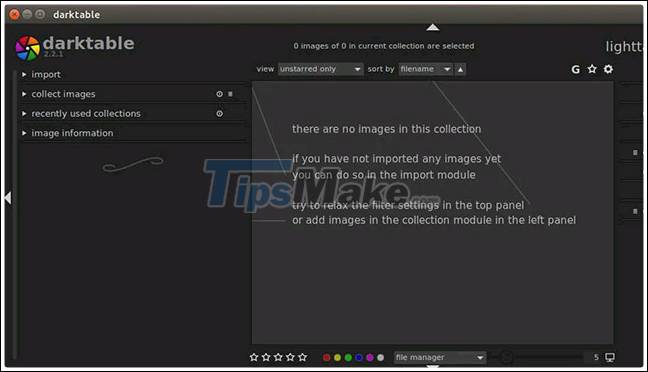Collapse the top panel arrow
This screenshot has height=372, width=648.
[x=433, y=27]
